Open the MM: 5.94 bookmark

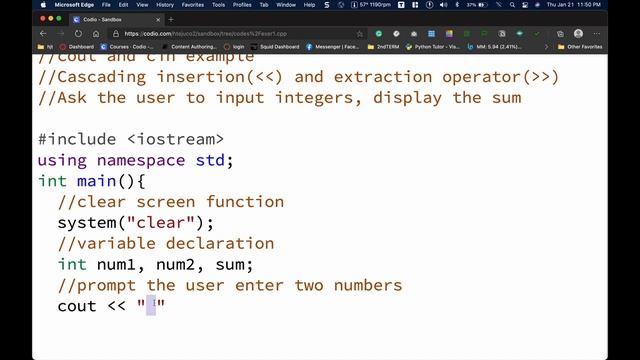coord(494,47)
